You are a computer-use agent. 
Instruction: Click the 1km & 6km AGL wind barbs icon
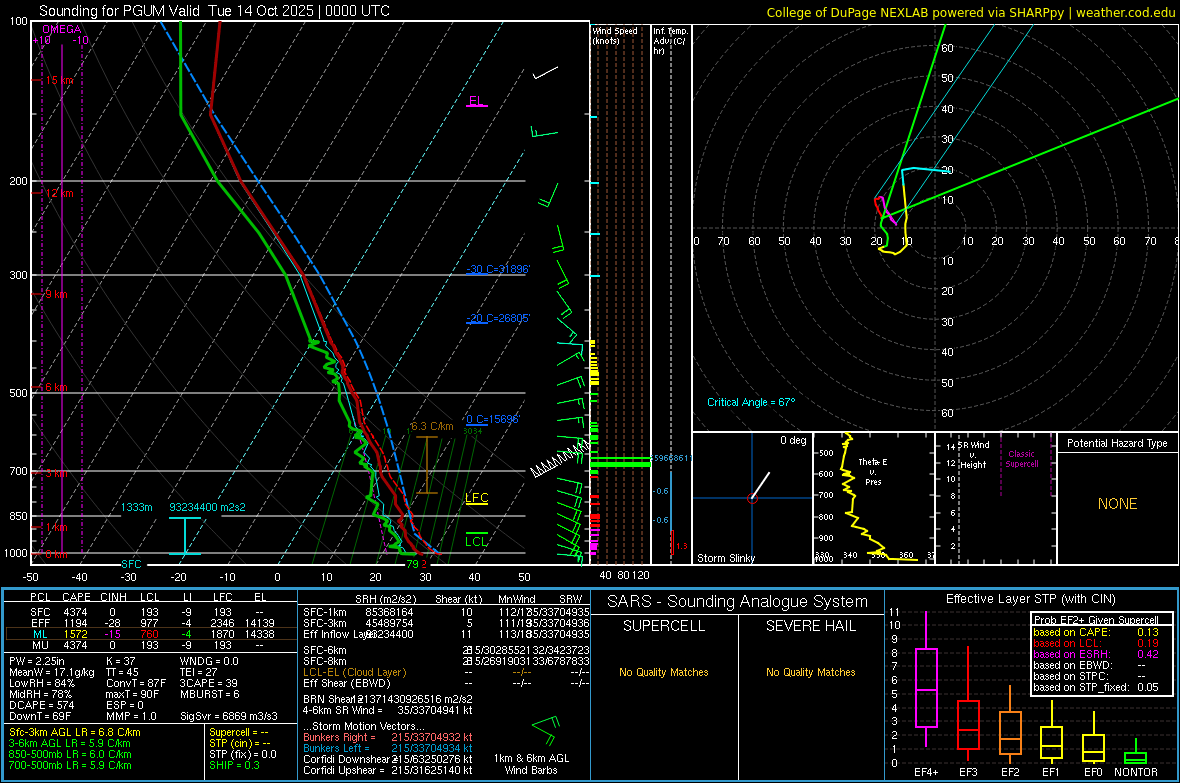pyautogui.click(x=546, y=730)
